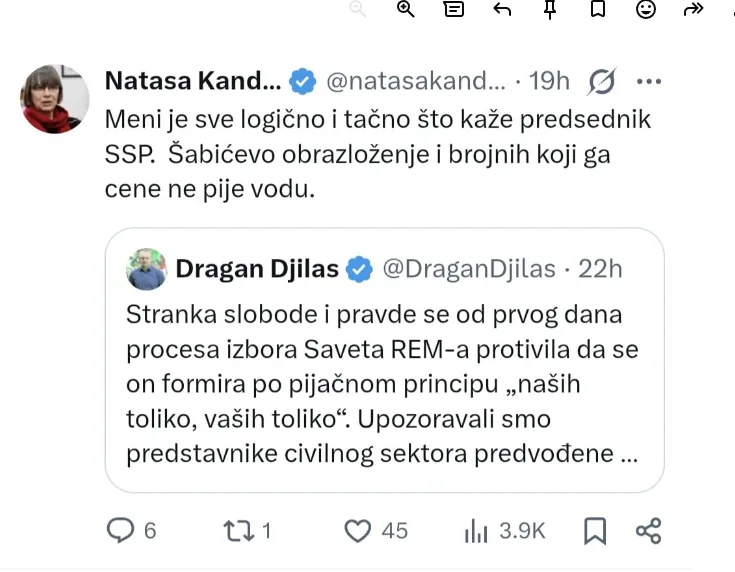This screenshot has height=572, width=735.
Task: Click the forward share arrow icon
Action: point(694,9)
